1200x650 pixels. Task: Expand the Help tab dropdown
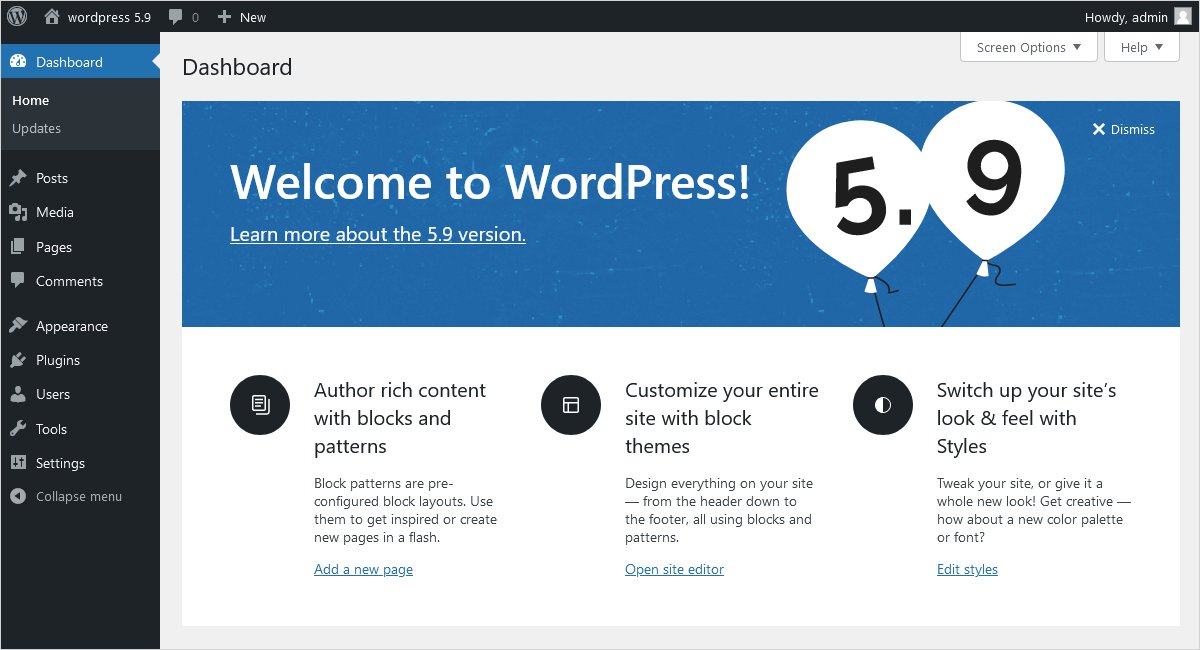point(1141,47)
